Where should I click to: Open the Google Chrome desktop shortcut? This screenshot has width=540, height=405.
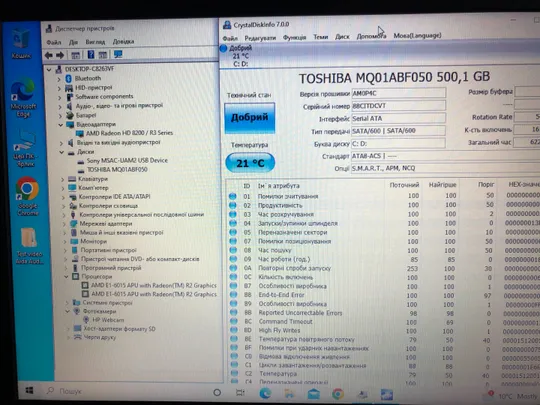tap(28, 196)
